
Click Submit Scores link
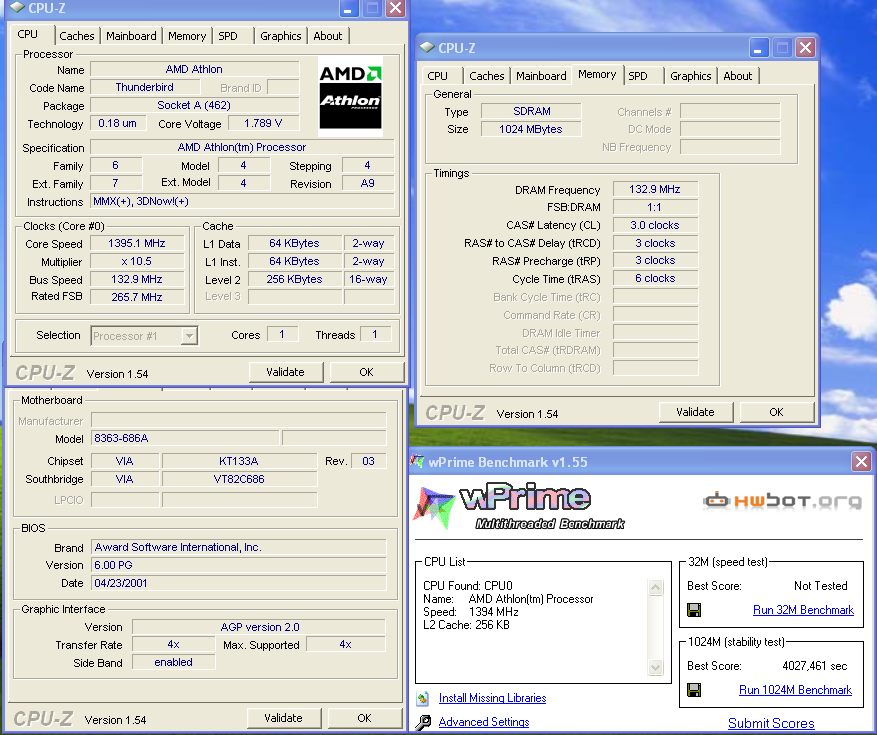pos(771,723)
